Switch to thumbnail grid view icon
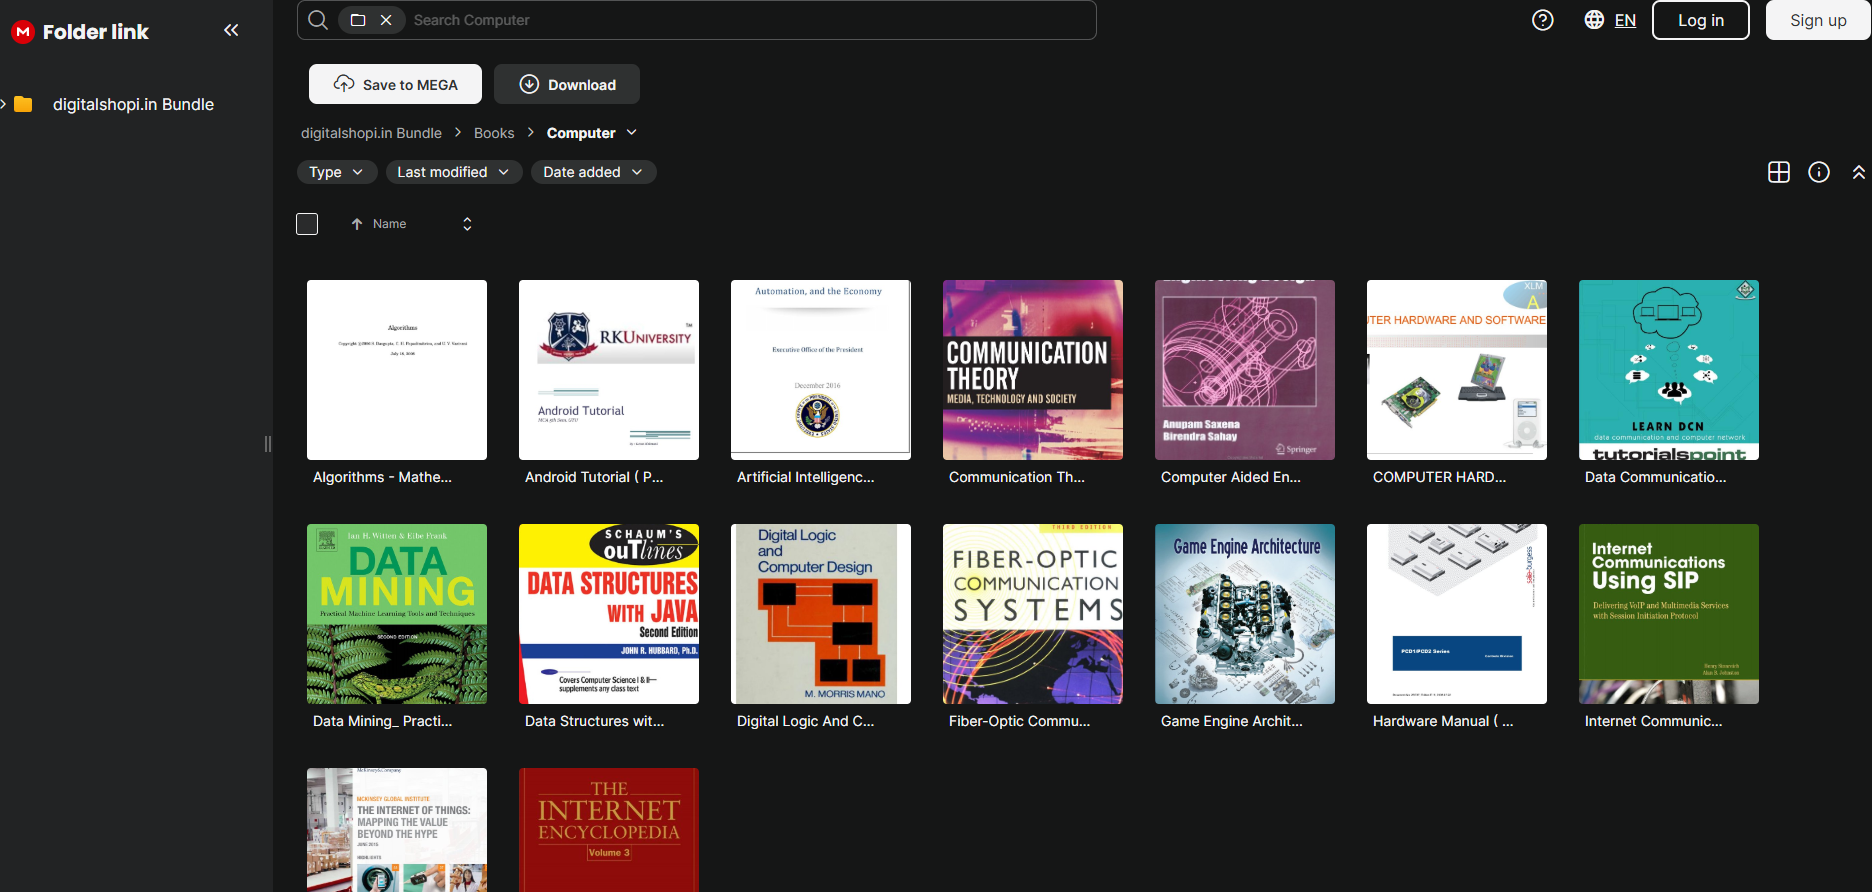The image size is (1872, 892). [1779, 172]
